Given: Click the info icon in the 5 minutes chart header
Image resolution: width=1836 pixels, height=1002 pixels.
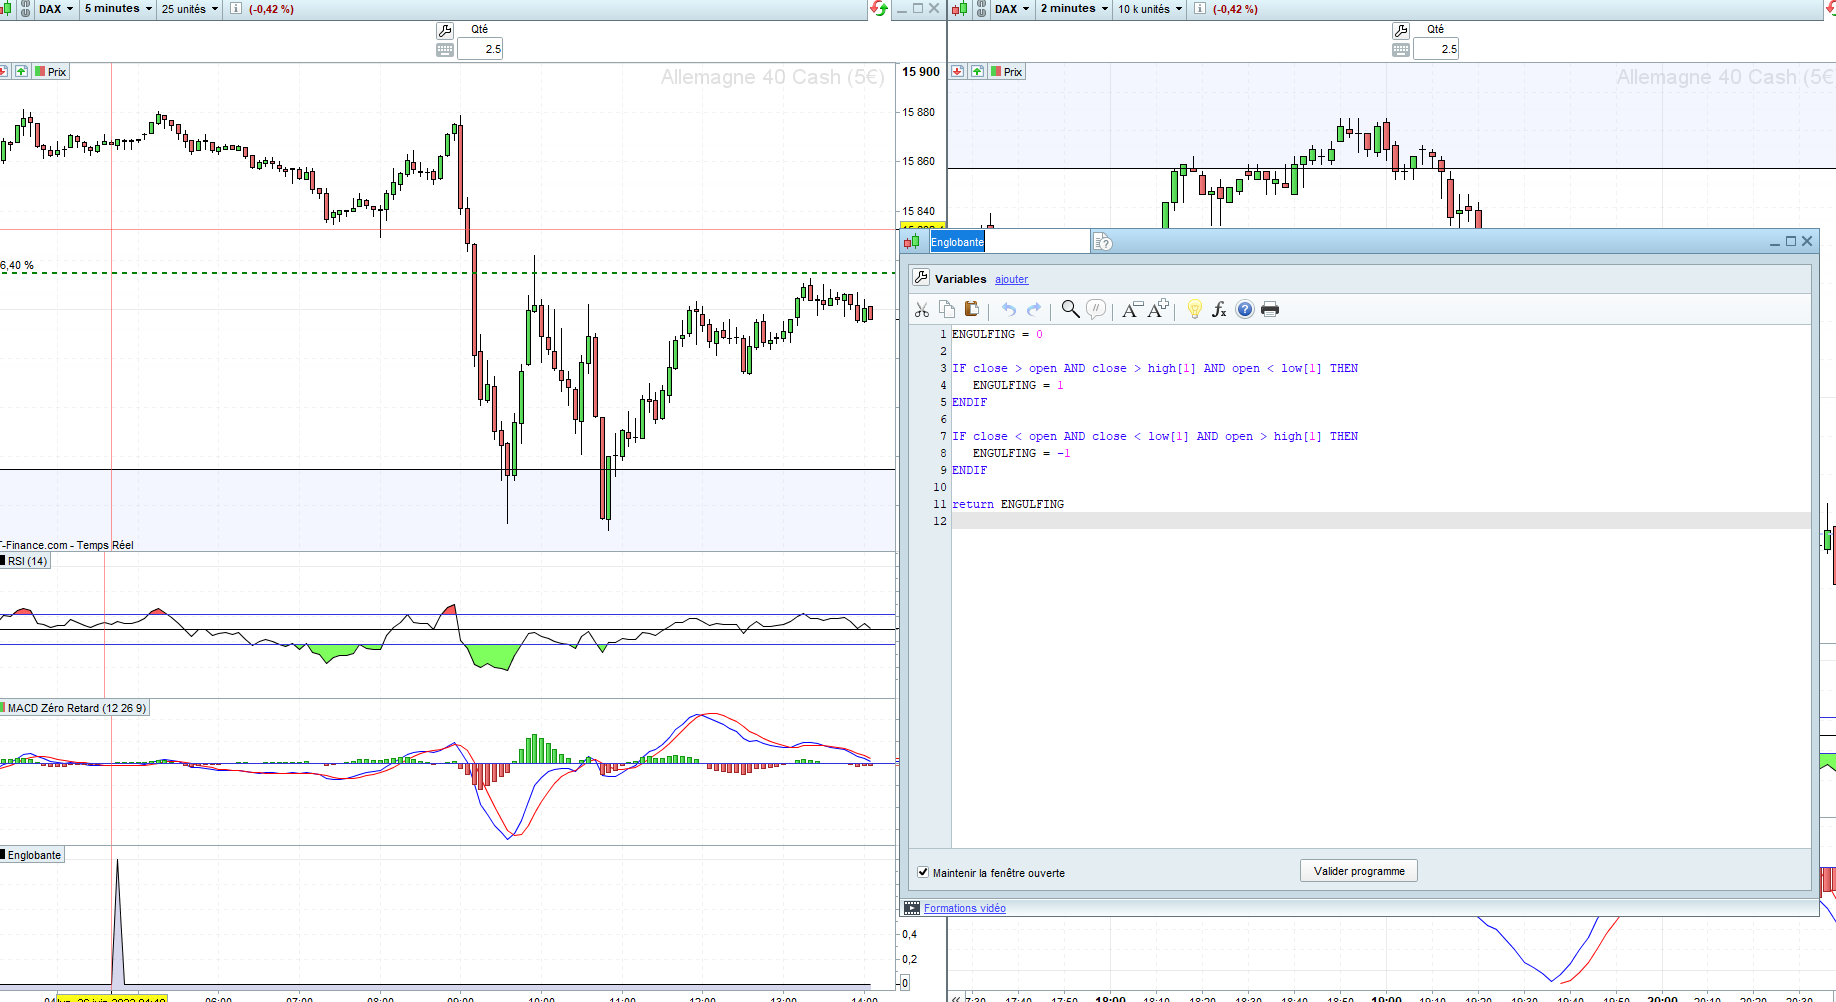Looking at the screenshot, I should click(x=236, y=9).
